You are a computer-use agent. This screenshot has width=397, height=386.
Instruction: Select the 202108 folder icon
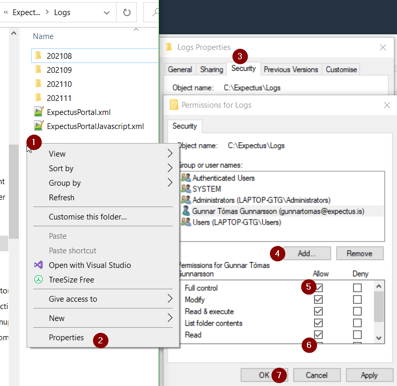coord(38,55)
